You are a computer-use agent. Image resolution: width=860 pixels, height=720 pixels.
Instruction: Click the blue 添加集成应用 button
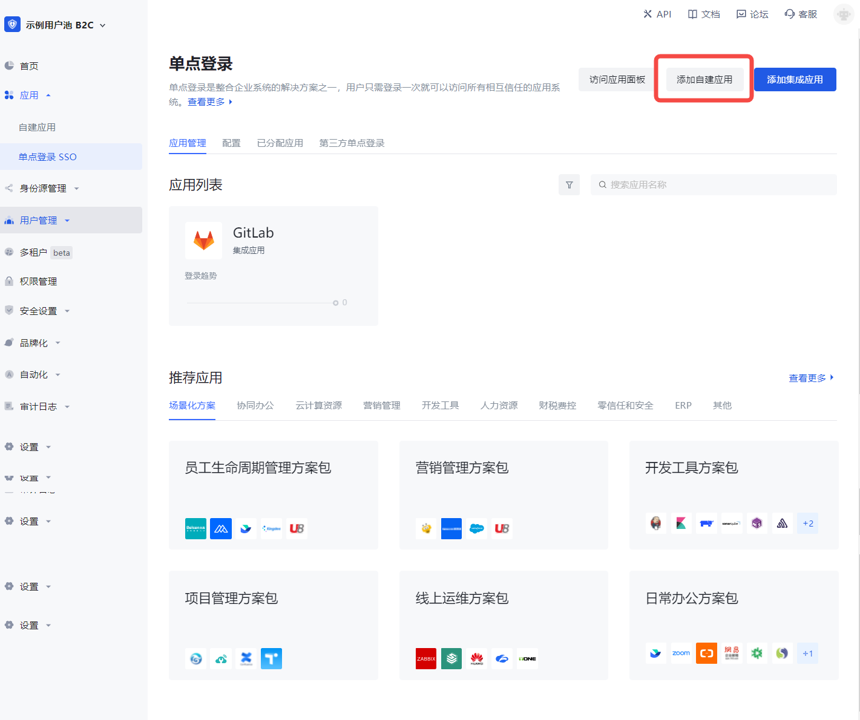[x=794, y=80]
